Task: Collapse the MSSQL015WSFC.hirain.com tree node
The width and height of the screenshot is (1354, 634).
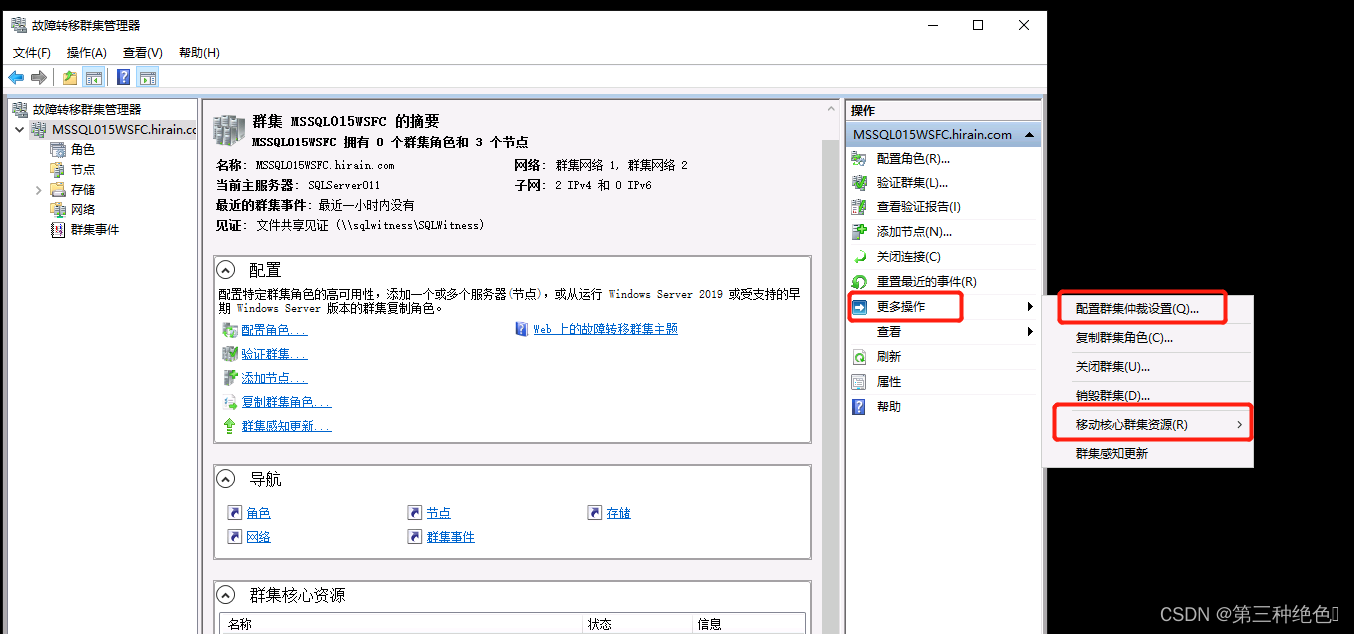Action: tap(20, 129)
